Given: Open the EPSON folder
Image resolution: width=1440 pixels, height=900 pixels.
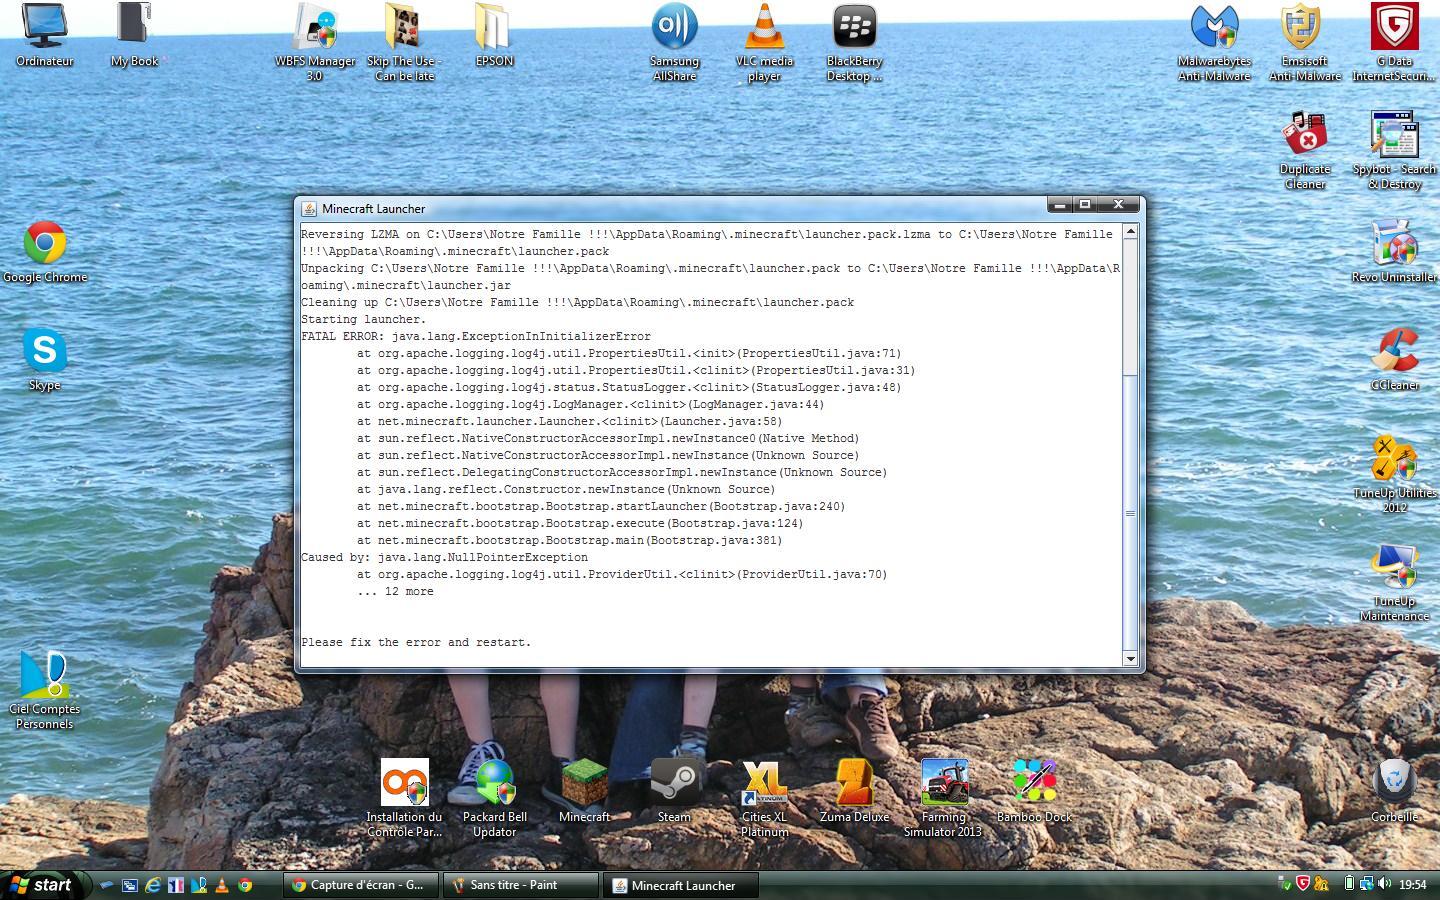Looking at the screenshot, I should [x=494, y=36].
